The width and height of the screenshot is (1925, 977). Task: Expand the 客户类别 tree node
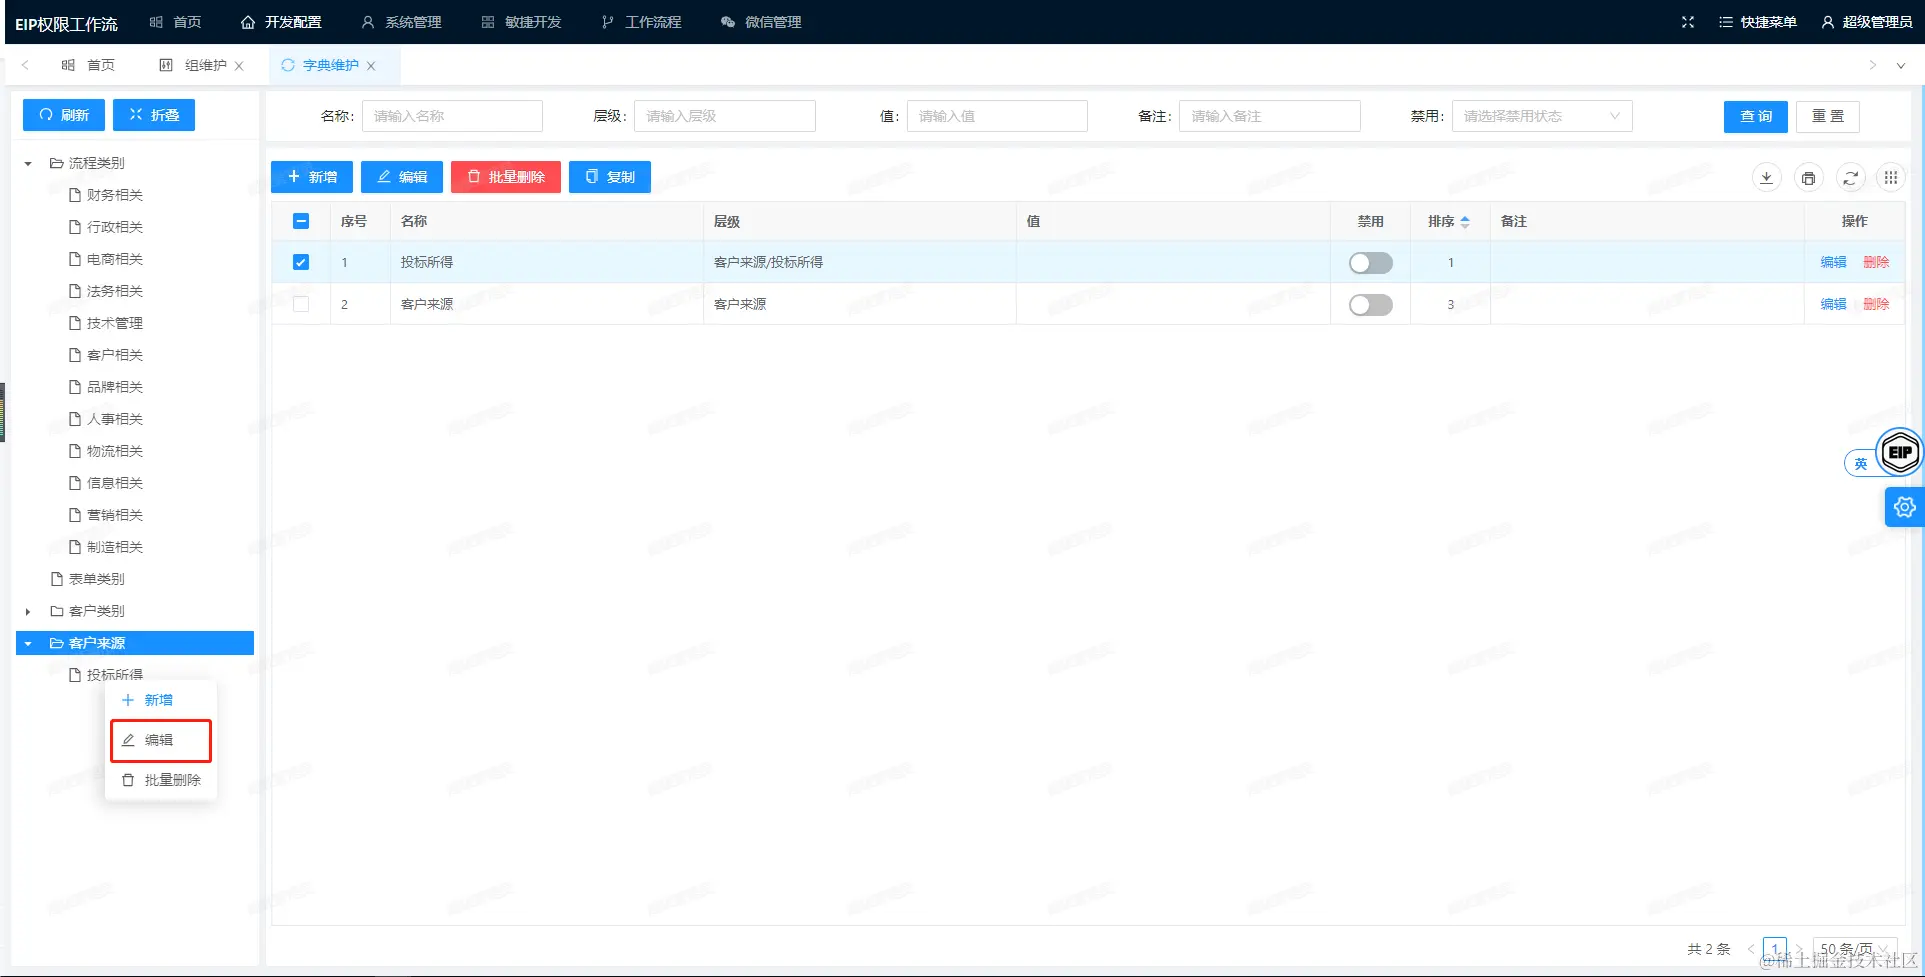coord(28,611)
